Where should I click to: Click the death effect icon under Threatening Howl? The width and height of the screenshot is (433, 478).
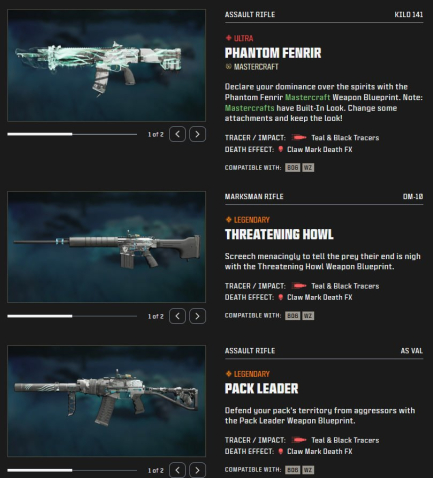[281, 297]
